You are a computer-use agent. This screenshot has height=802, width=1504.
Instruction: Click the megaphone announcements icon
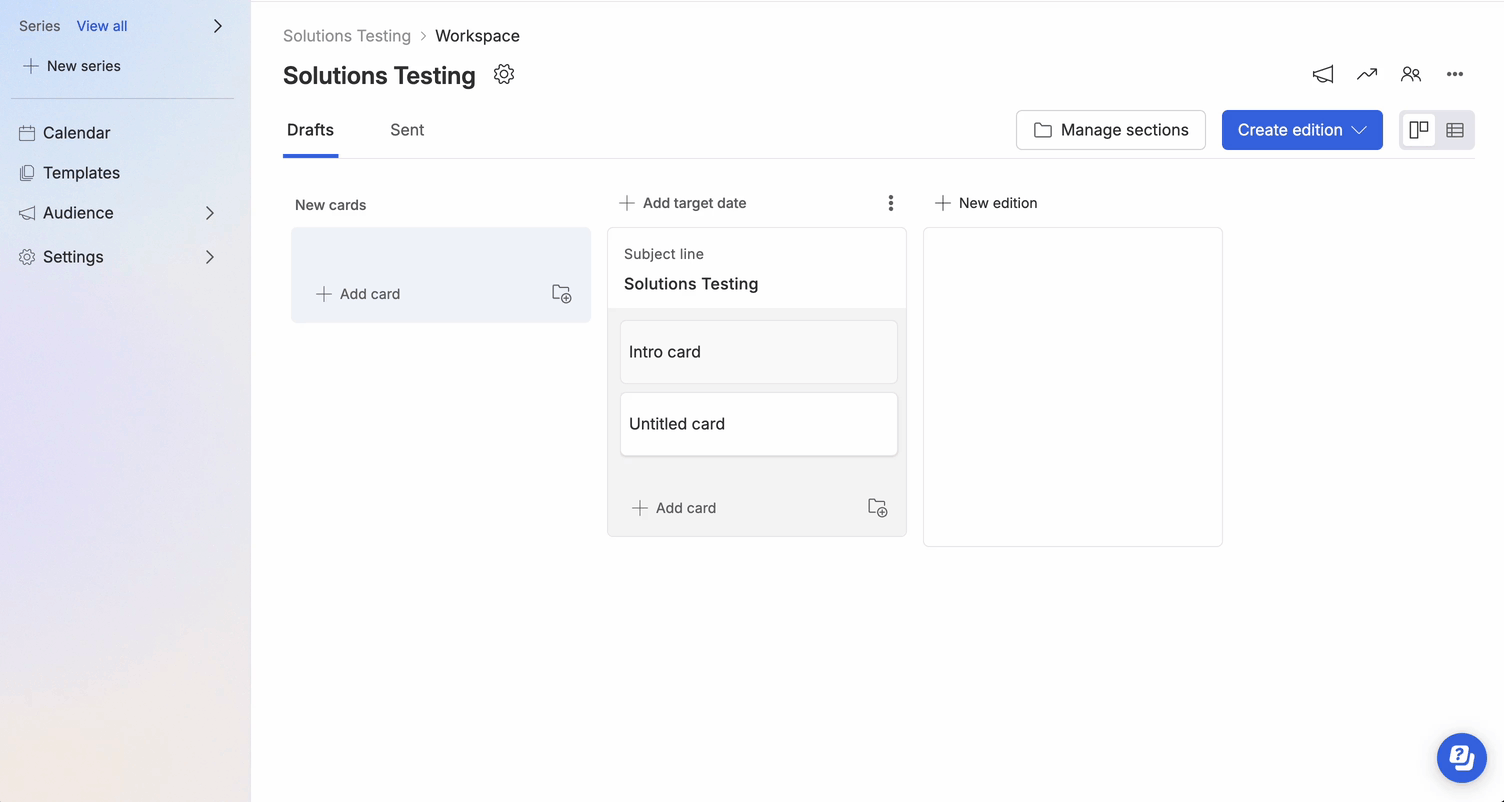click(1323, 74)
